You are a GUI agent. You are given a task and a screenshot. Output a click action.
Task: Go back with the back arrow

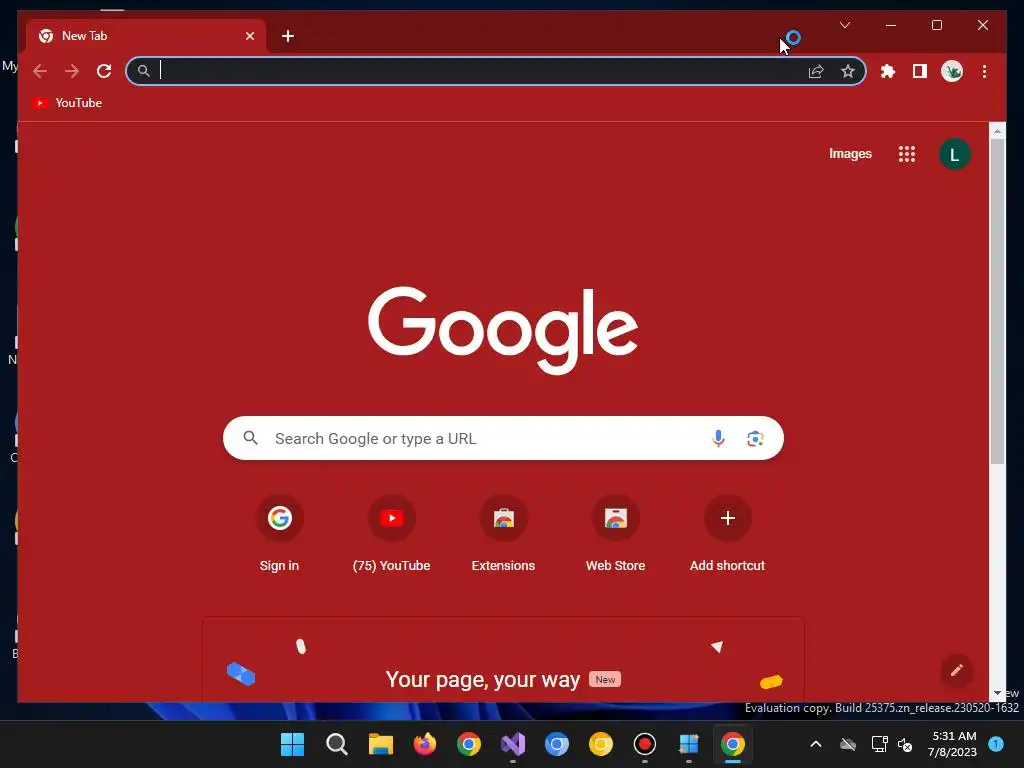click(x=40, y=71)
